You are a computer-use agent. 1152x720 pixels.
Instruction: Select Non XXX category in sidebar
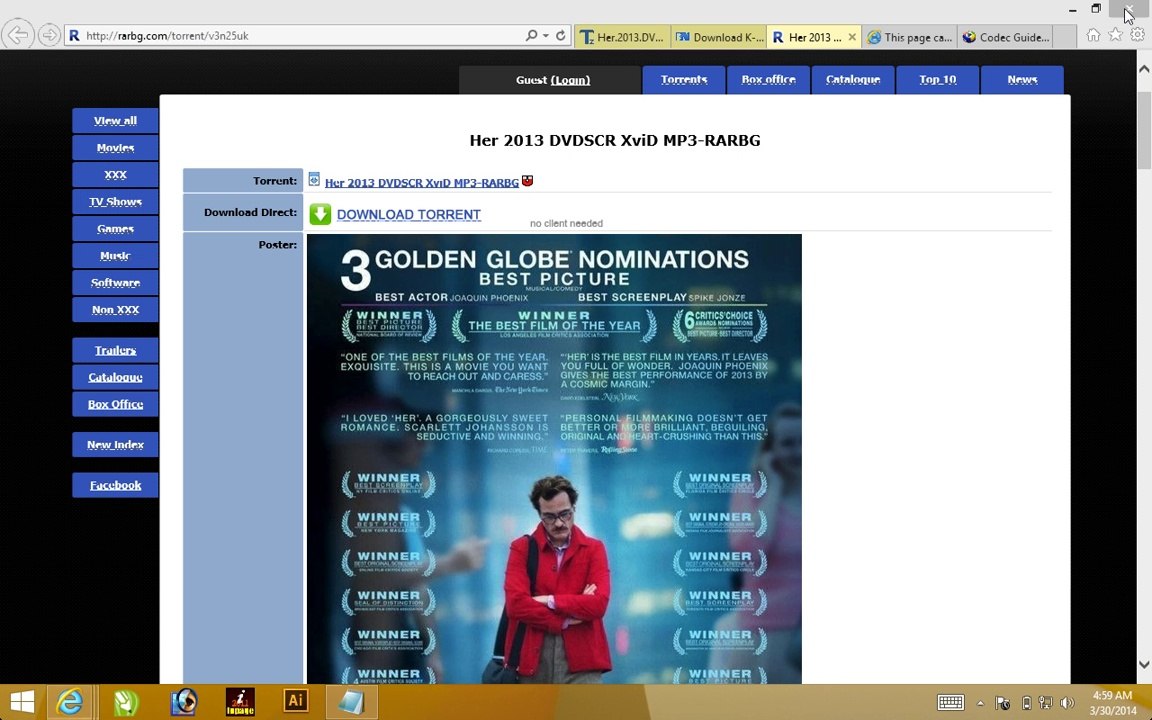pos(115,309)
